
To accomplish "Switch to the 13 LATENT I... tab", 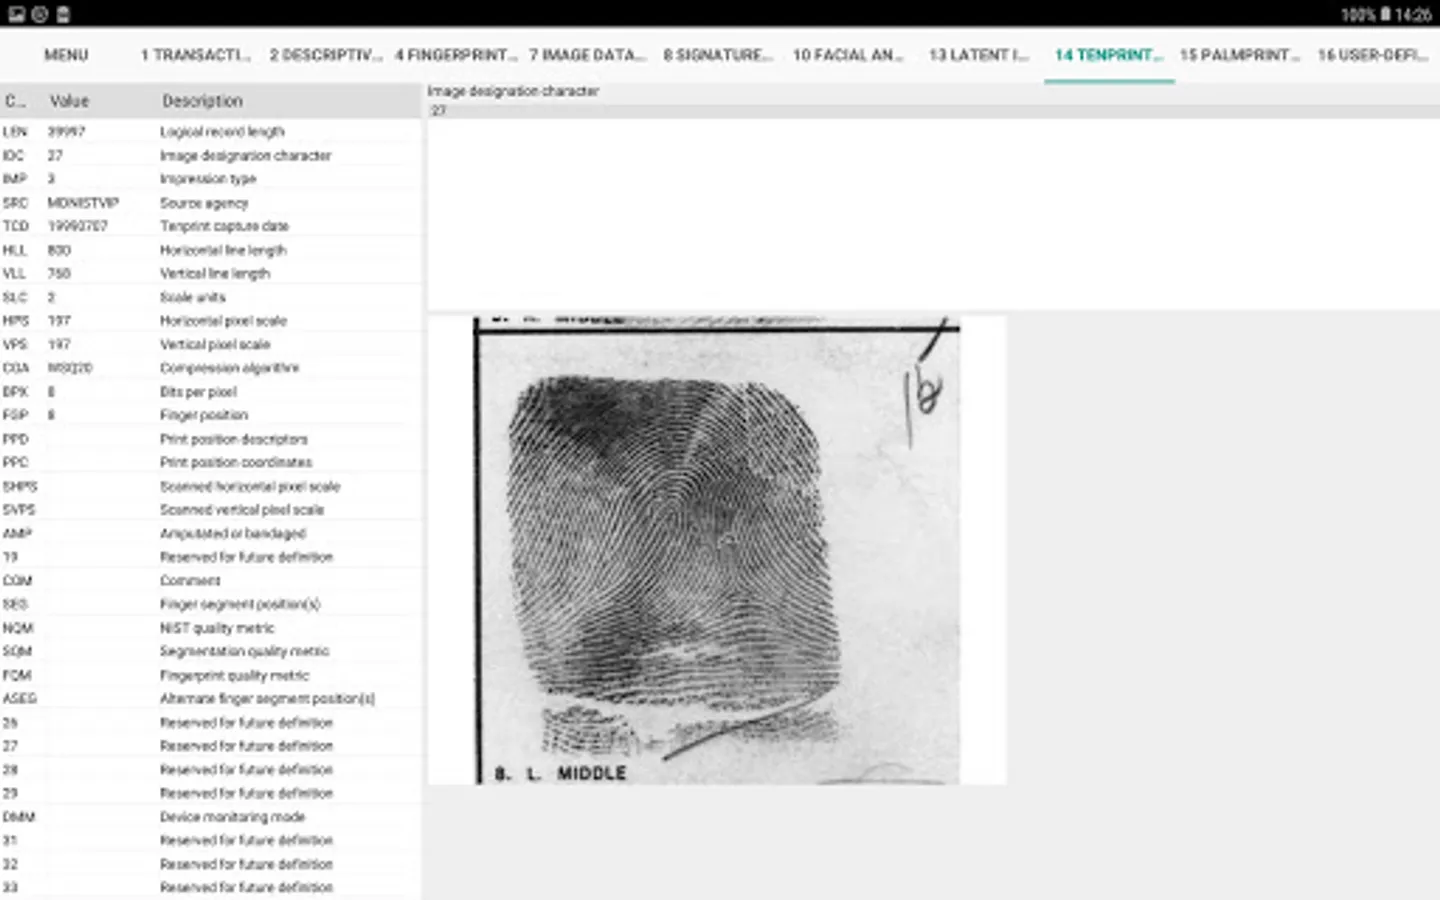I will pyautogui.click(x=979, y=55).
